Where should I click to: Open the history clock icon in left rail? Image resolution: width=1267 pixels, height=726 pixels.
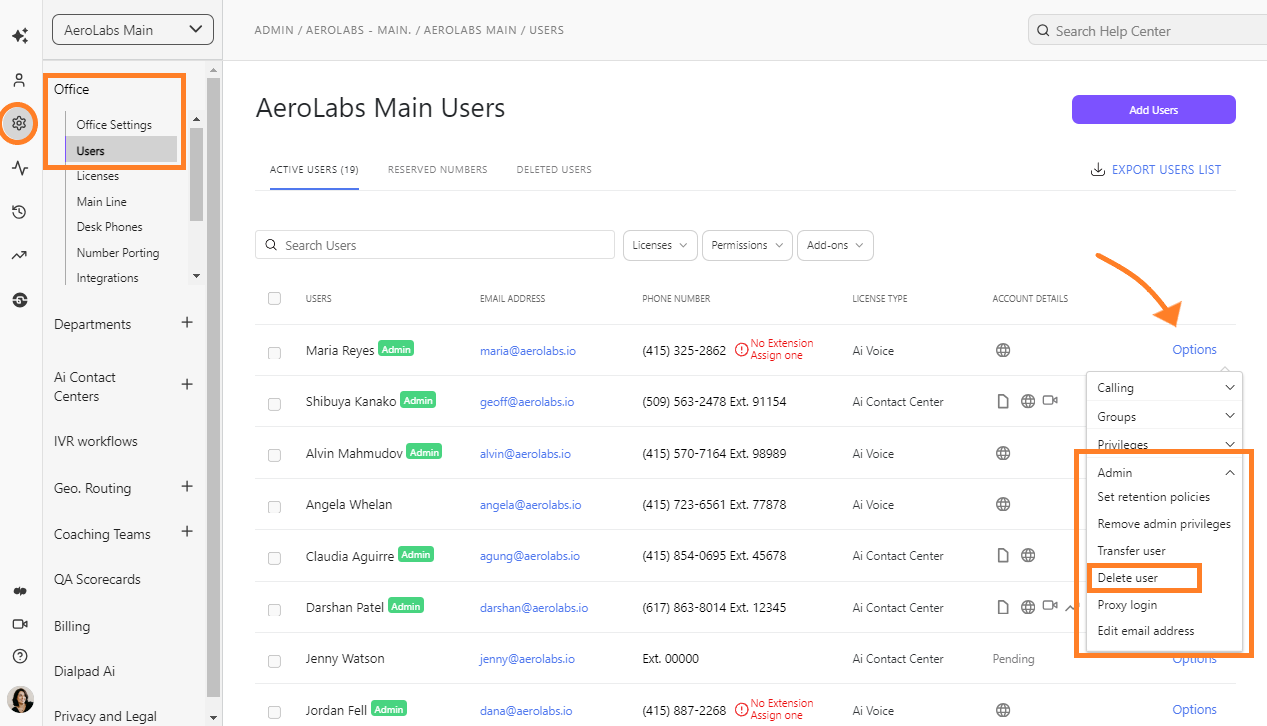19,212
